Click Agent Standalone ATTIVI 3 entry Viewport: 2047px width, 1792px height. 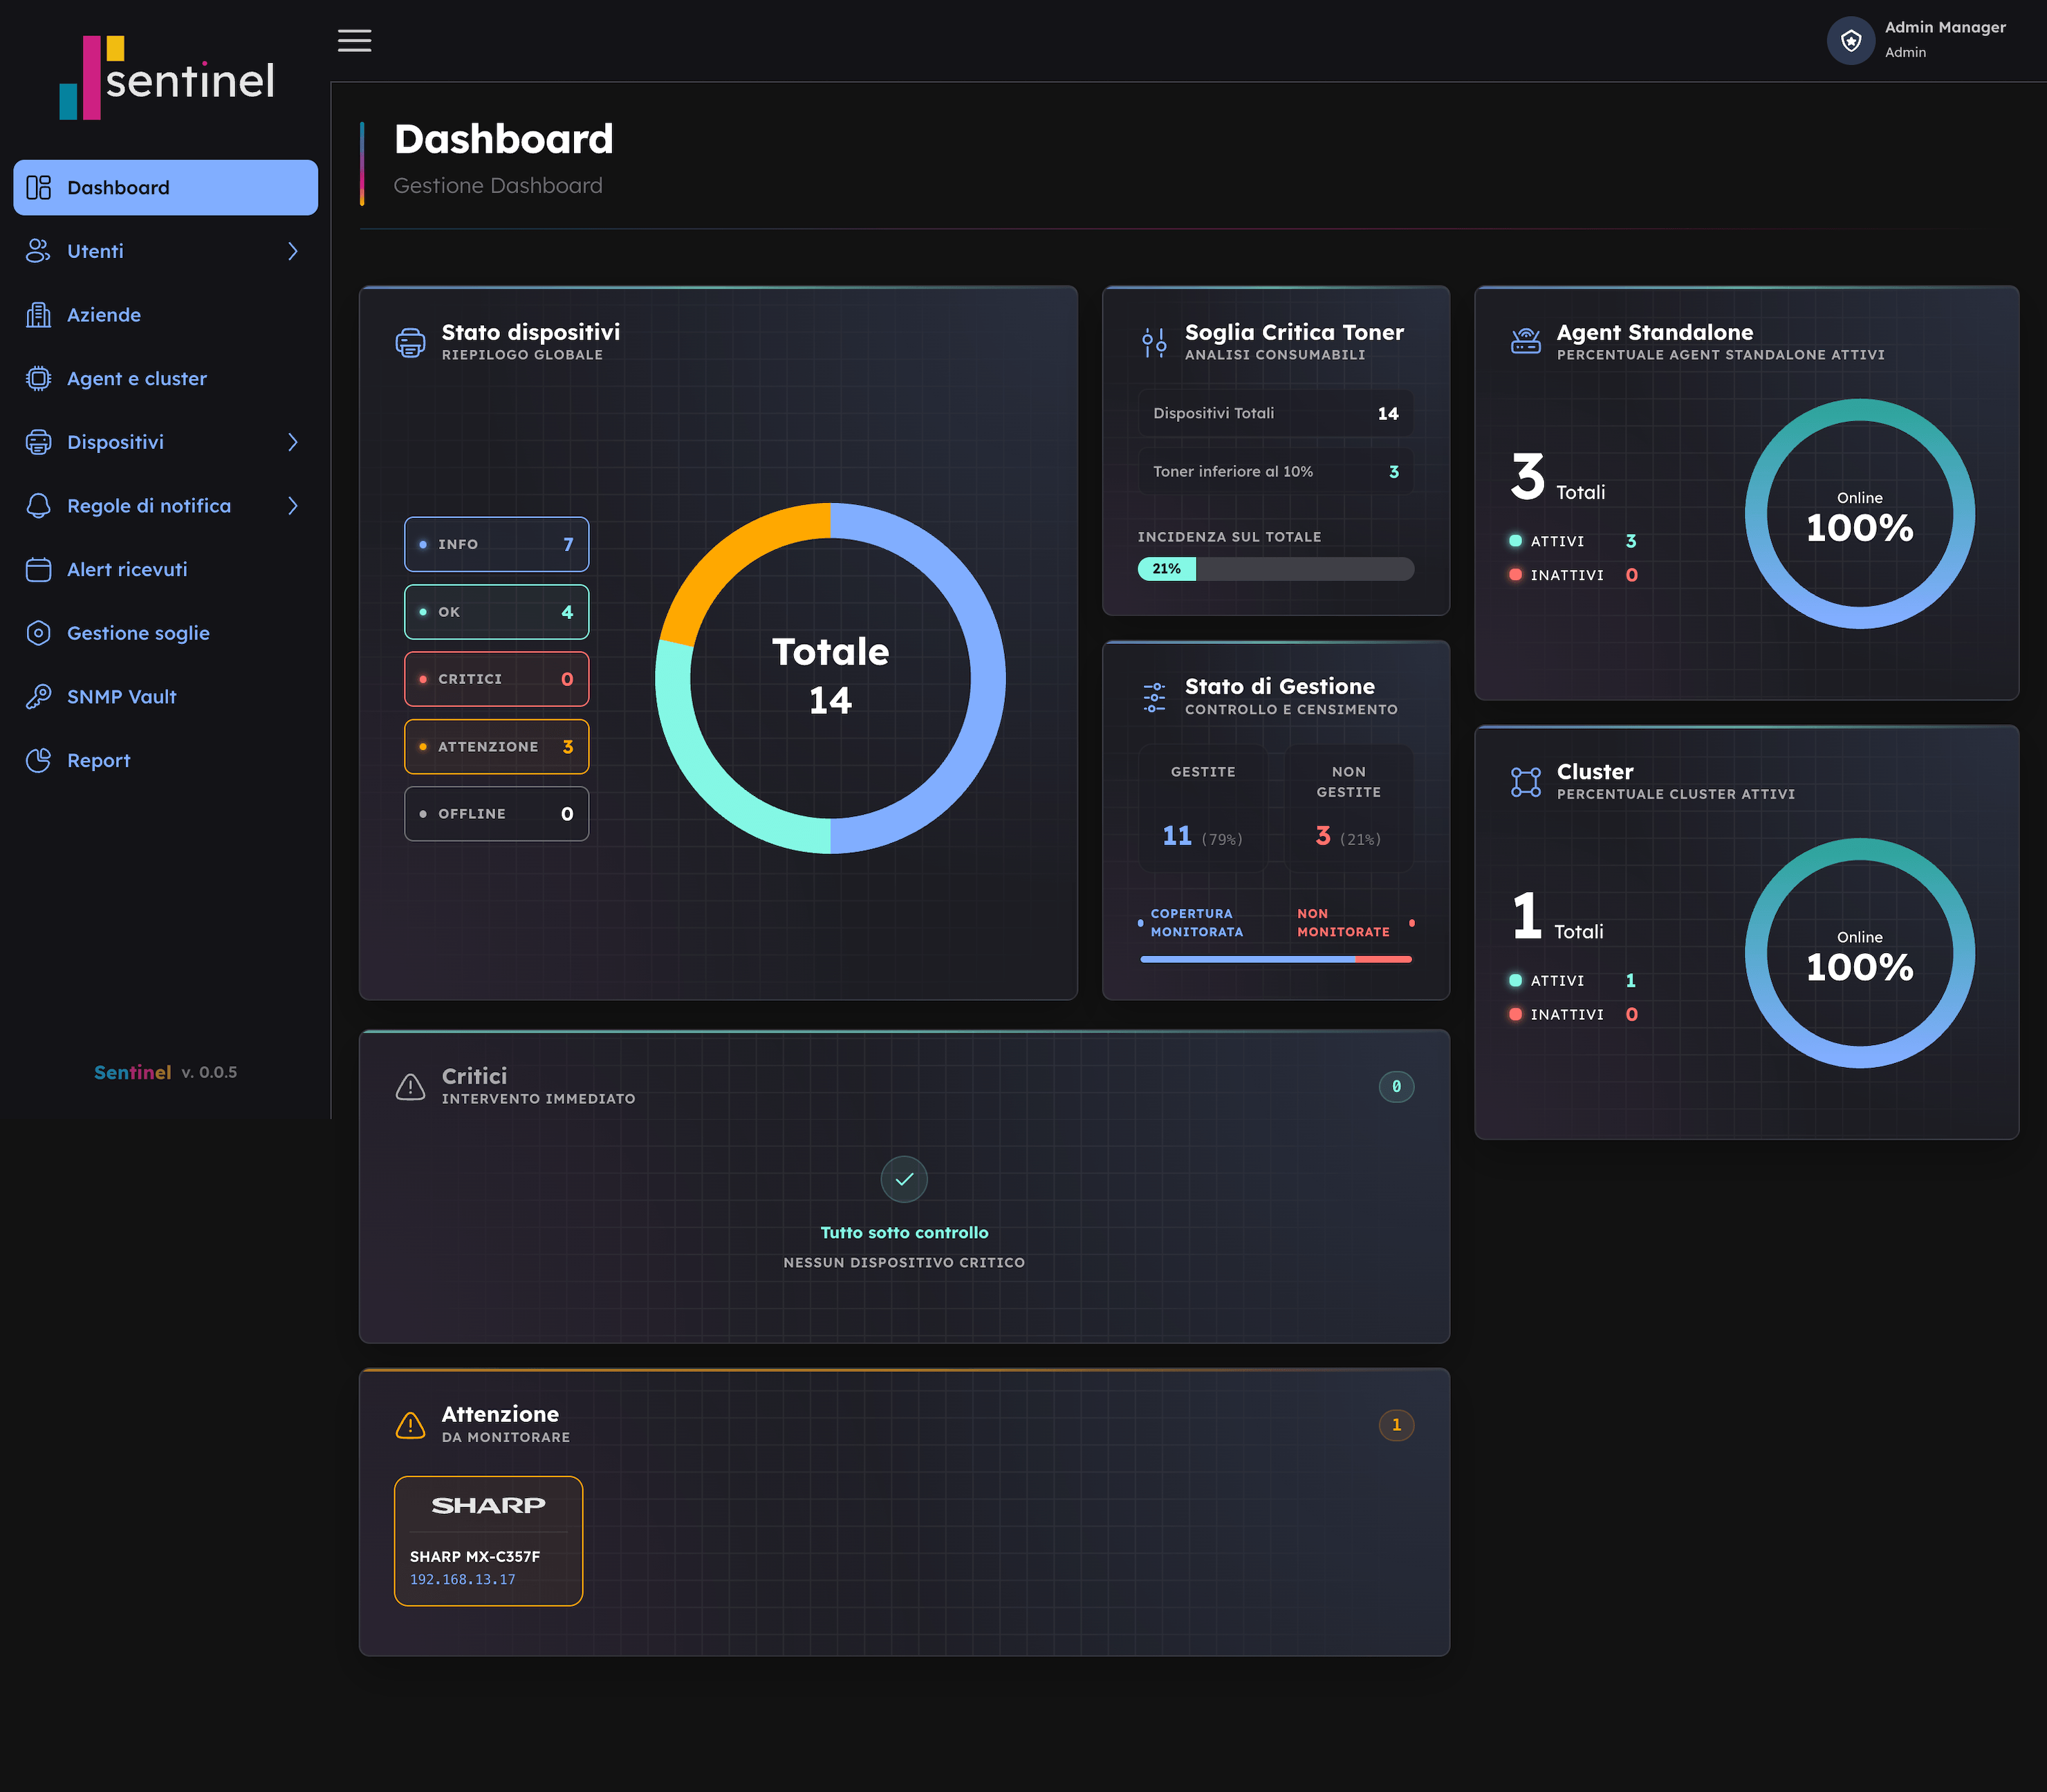1573,541
